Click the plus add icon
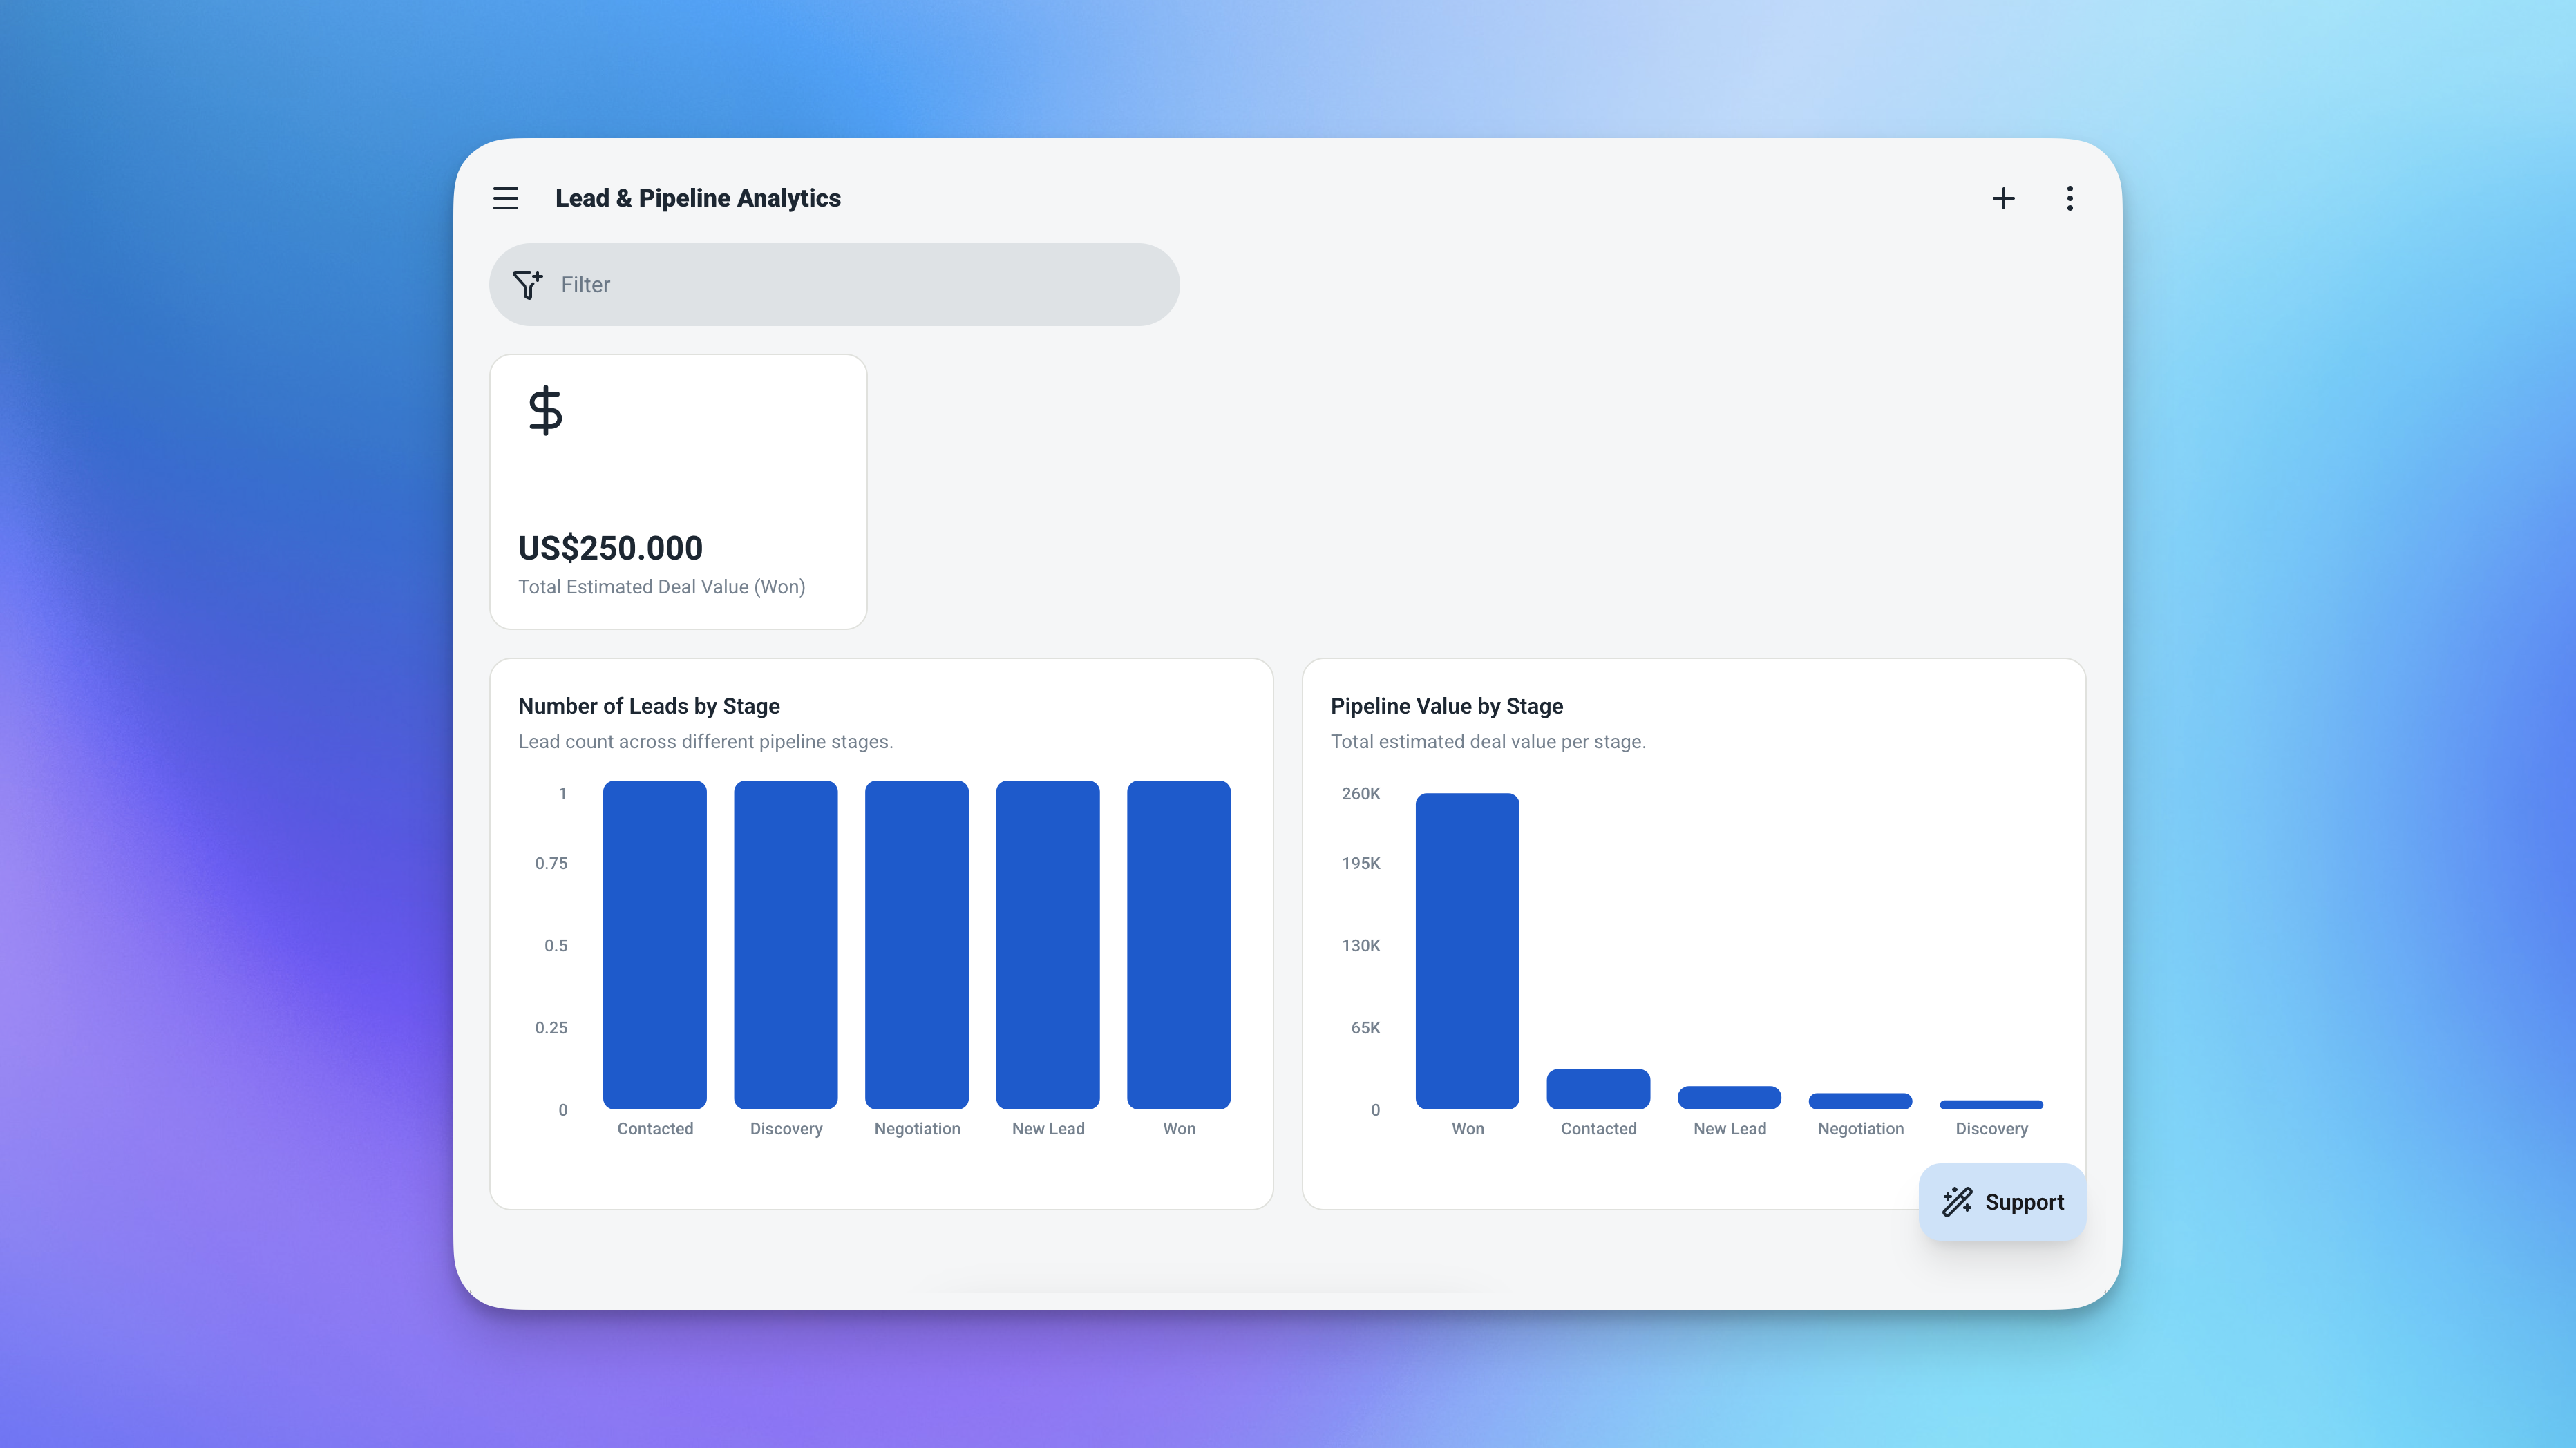This screenshot has height=1448, width=2576. [2003, 198]
